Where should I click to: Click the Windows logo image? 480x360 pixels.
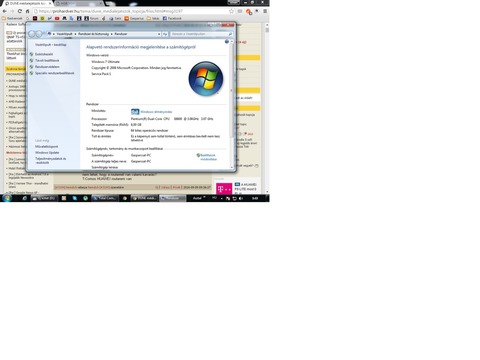click(206, 79)
